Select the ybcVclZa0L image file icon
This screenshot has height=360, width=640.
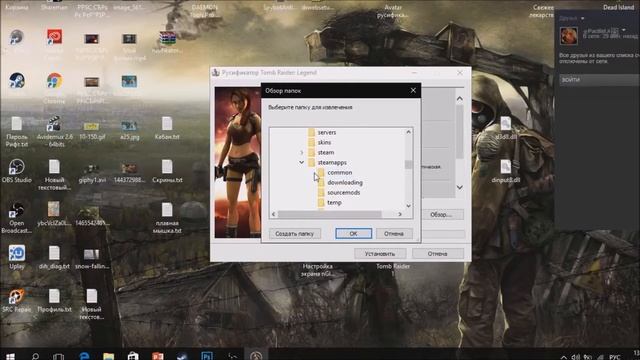(x=53, y=209)
